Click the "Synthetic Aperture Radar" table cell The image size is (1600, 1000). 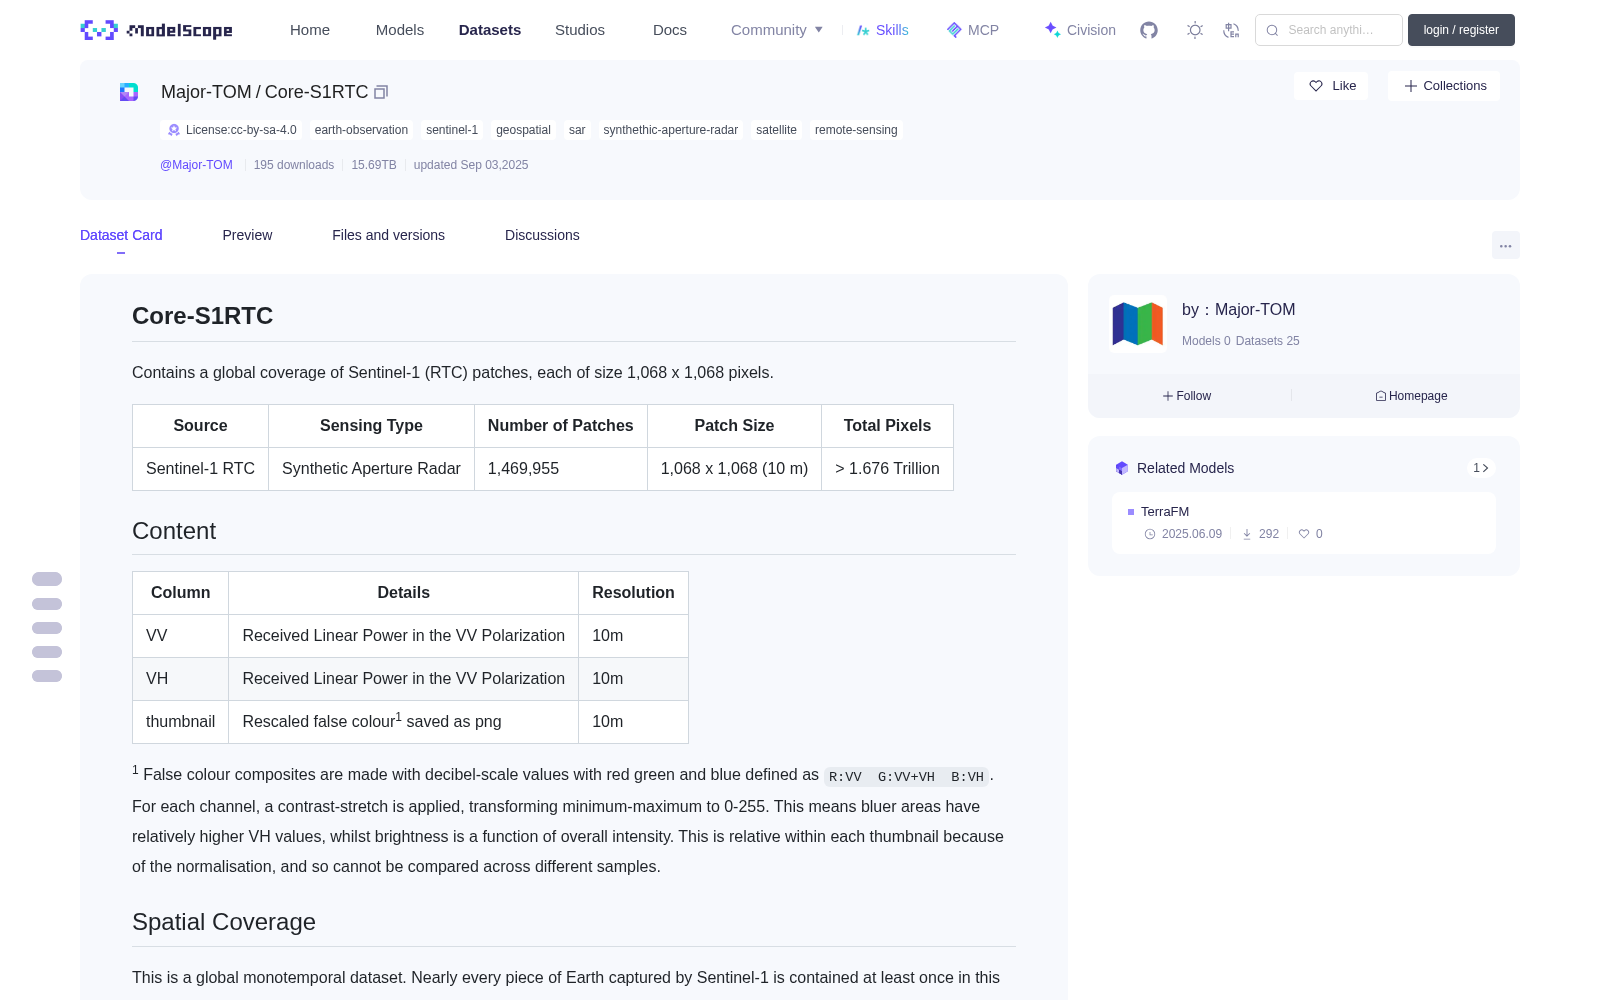click(x=371, y=469)
